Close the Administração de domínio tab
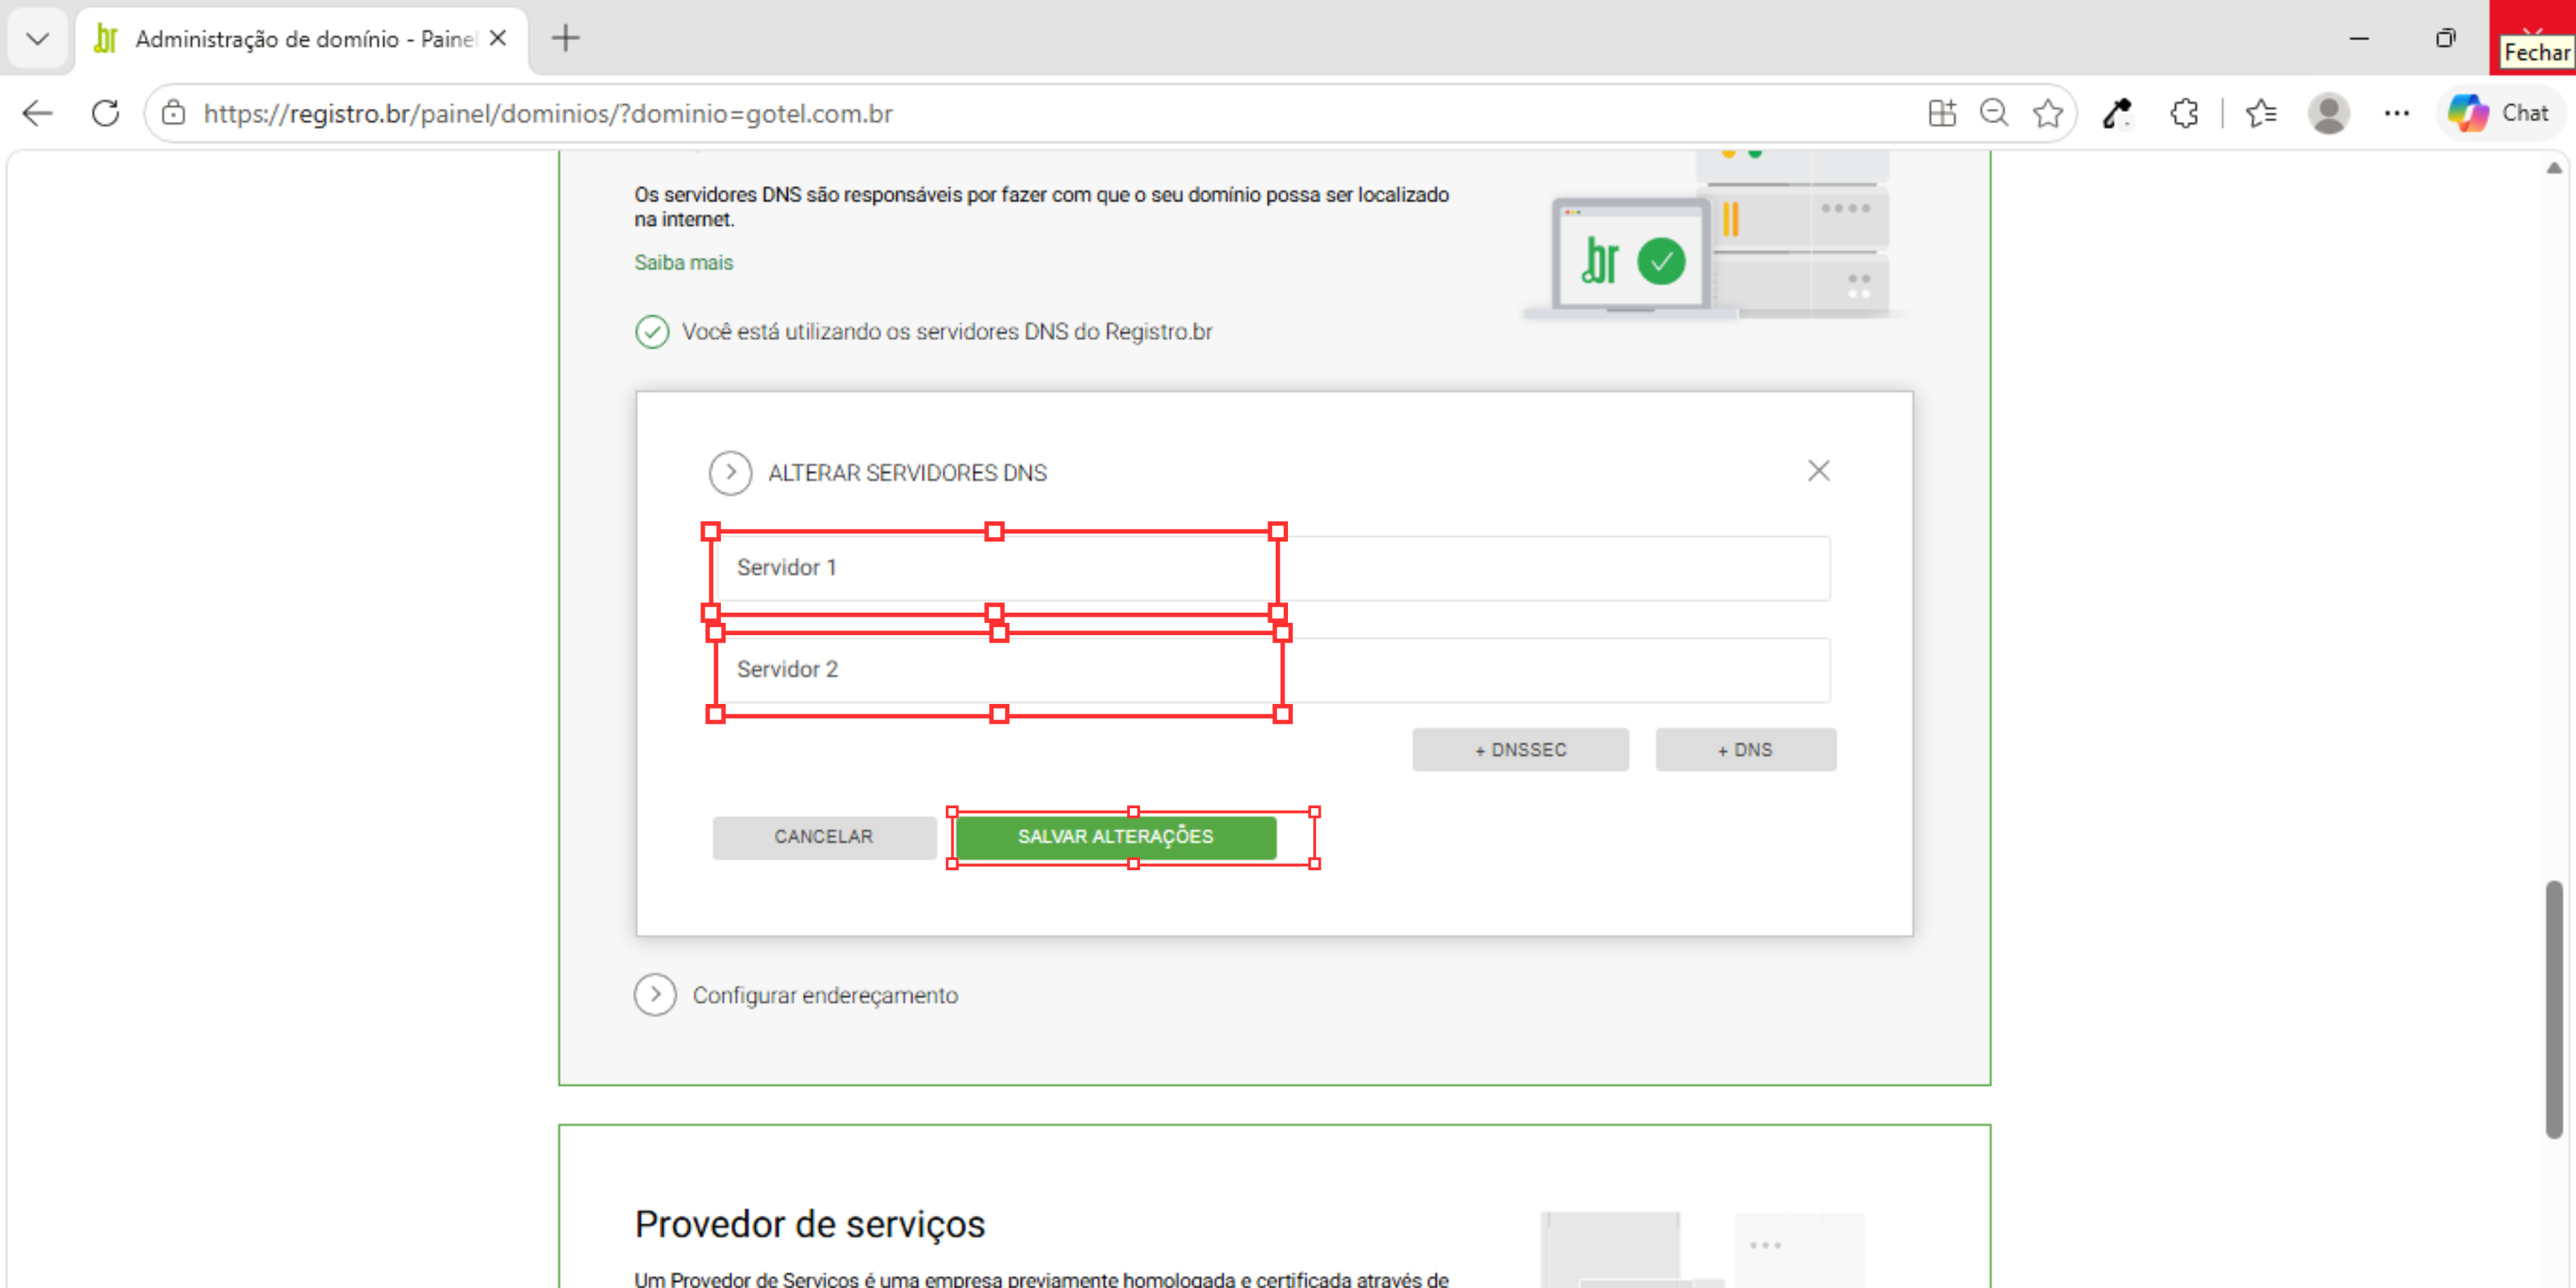Viewport: 2576px width, 1288px height. pos(498,39)
